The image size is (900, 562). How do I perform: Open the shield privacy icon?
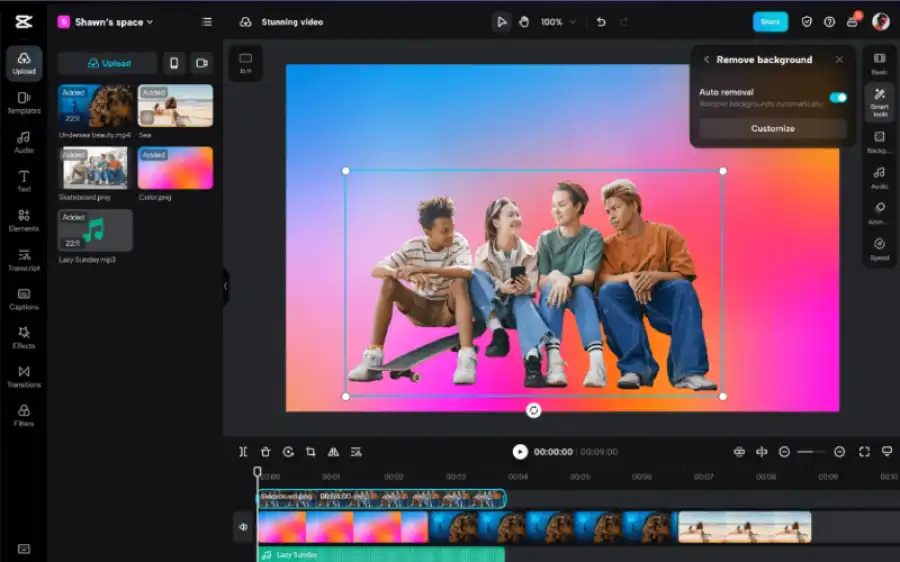806,22
